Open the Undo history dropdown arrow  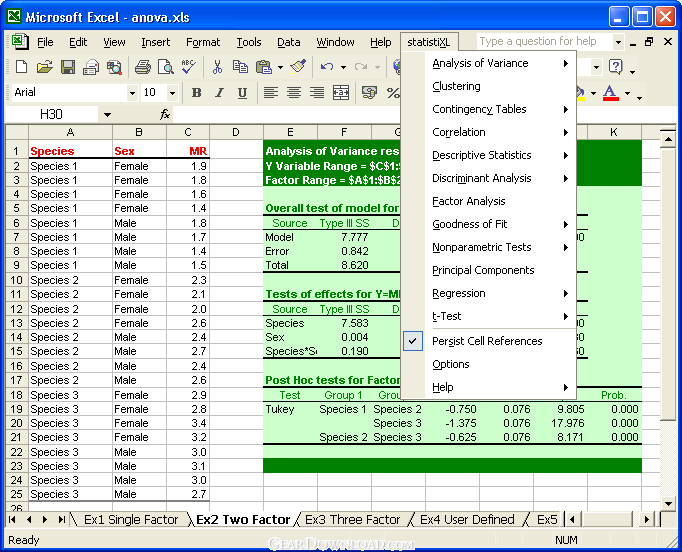(x=344, y=67)
